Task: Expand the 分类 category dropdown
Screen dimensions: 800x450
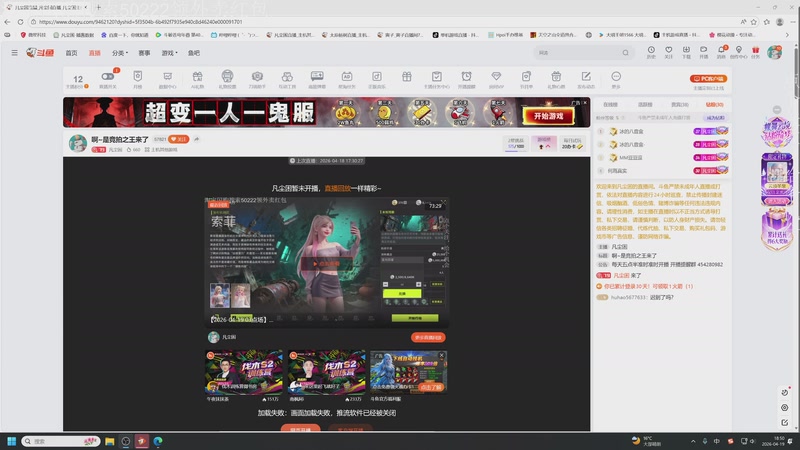Action: 120,53
